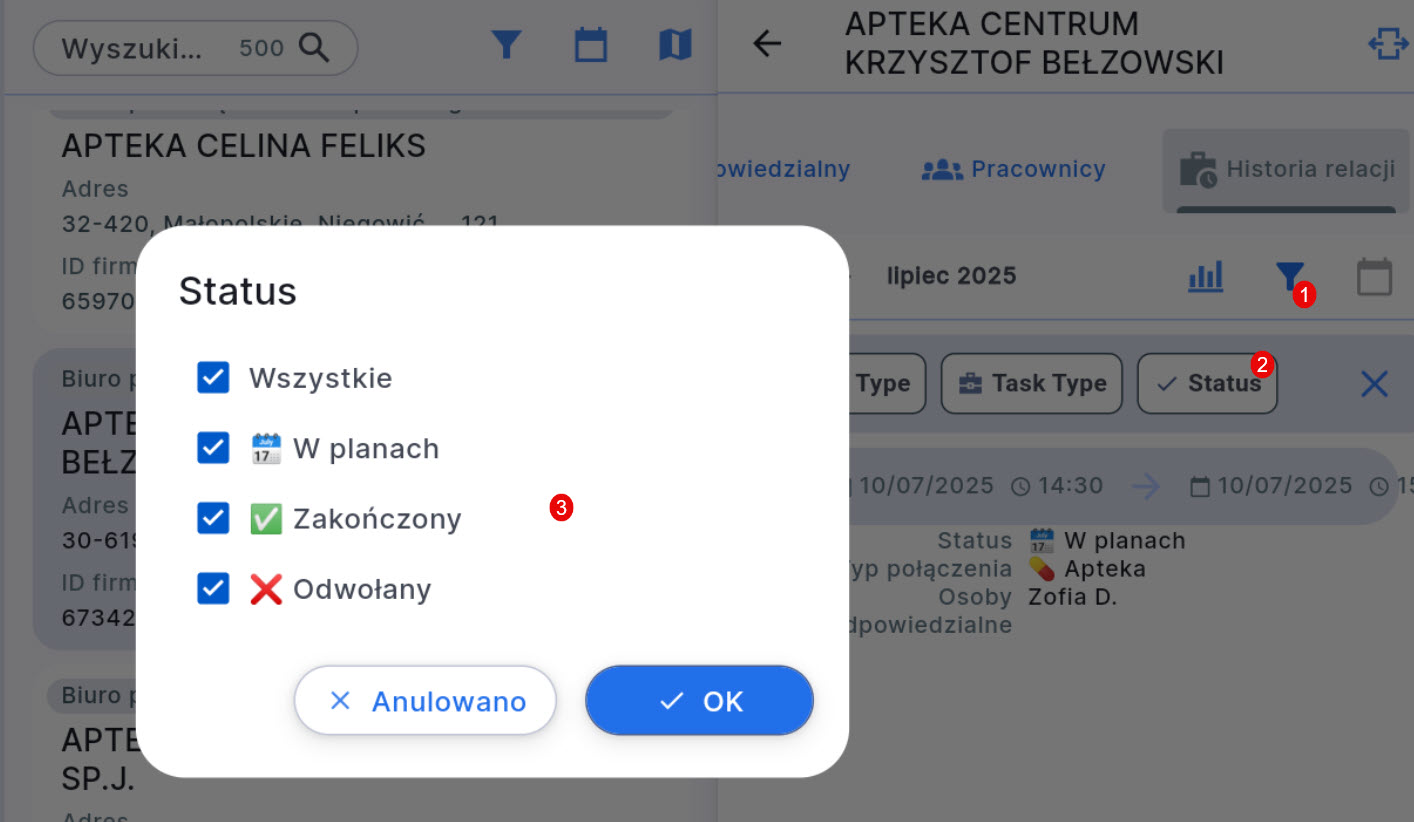Click the back arrow on APTEKA CENTRUM panel
Image resolution: width=1414 pixels, height=822 pixels.
tap(766, 44)
